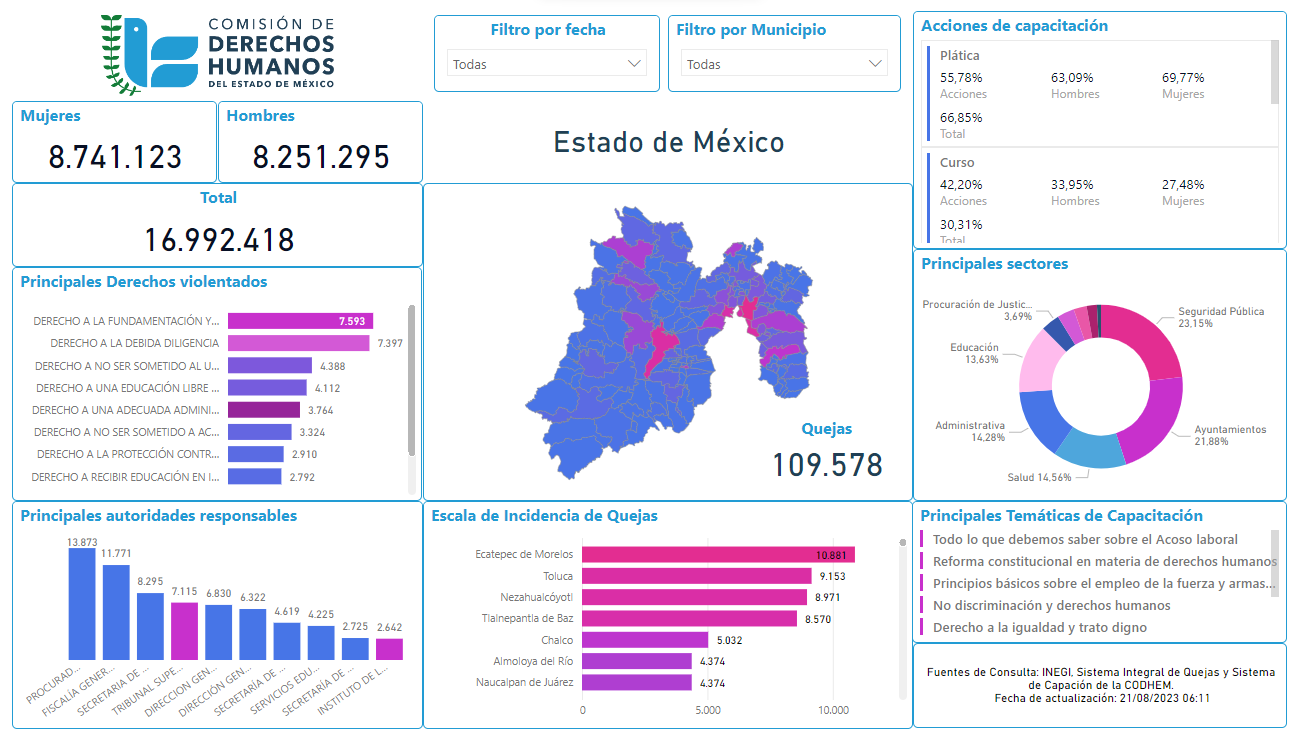Click the Mujeres population card
The width and height of the screenshot is (1299, 736).
[x=115, y=142]
